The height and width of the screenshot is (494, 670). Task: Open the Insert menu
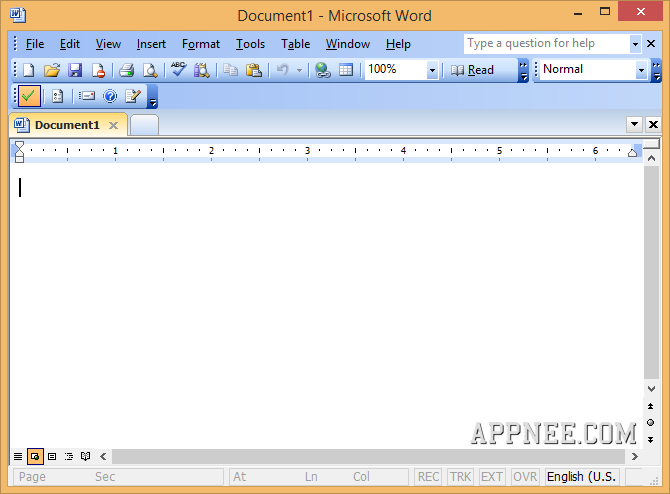[151, 44]
